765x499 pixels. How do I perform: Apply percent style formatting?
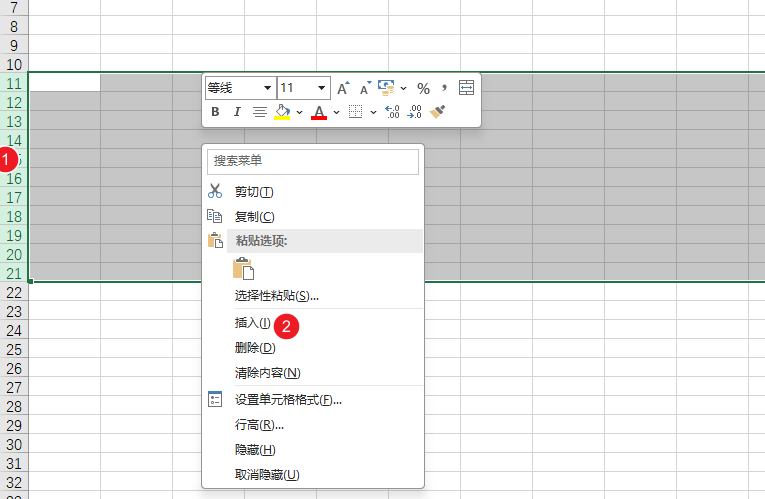click(x=423, y=88)
